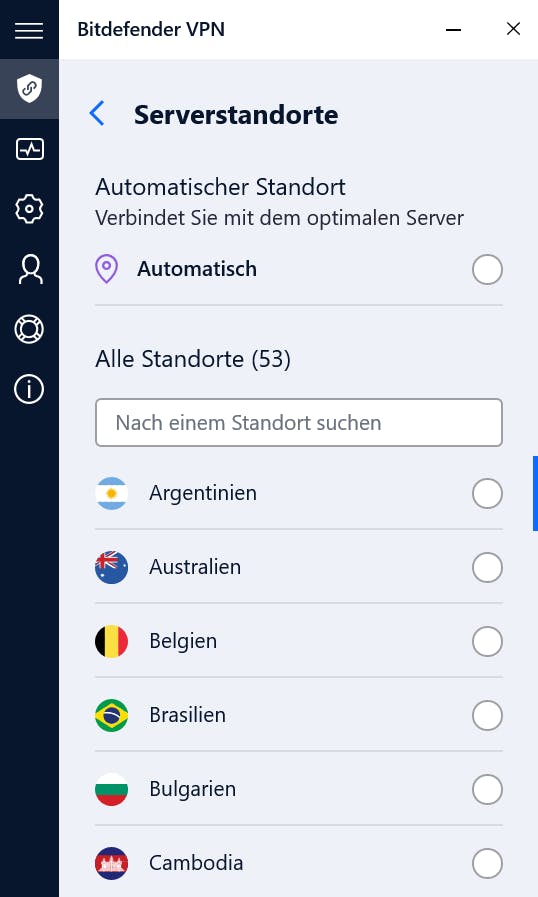
Task: Open the hamburger menu icon
Action: click(x=29, y=30)
